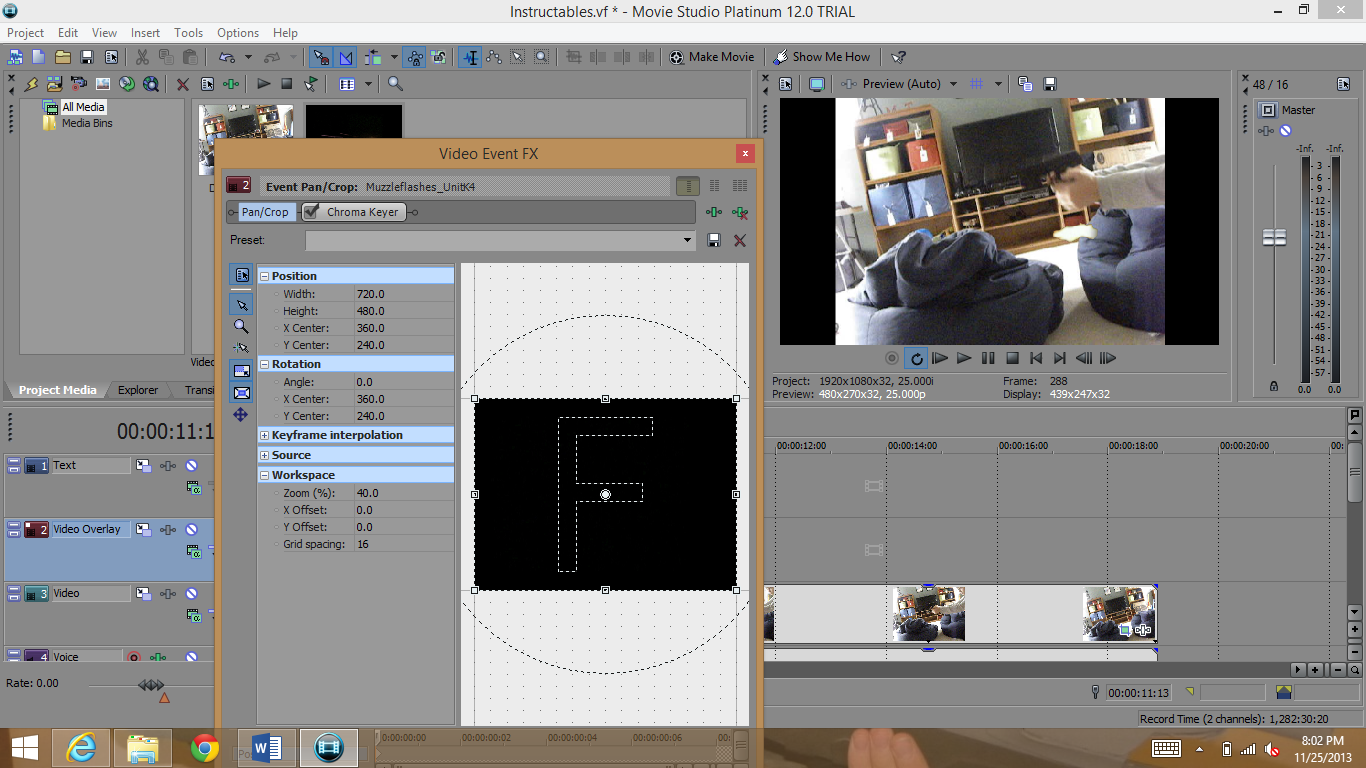Toggle Ignore Event Grouping icon

pos(438,57)
